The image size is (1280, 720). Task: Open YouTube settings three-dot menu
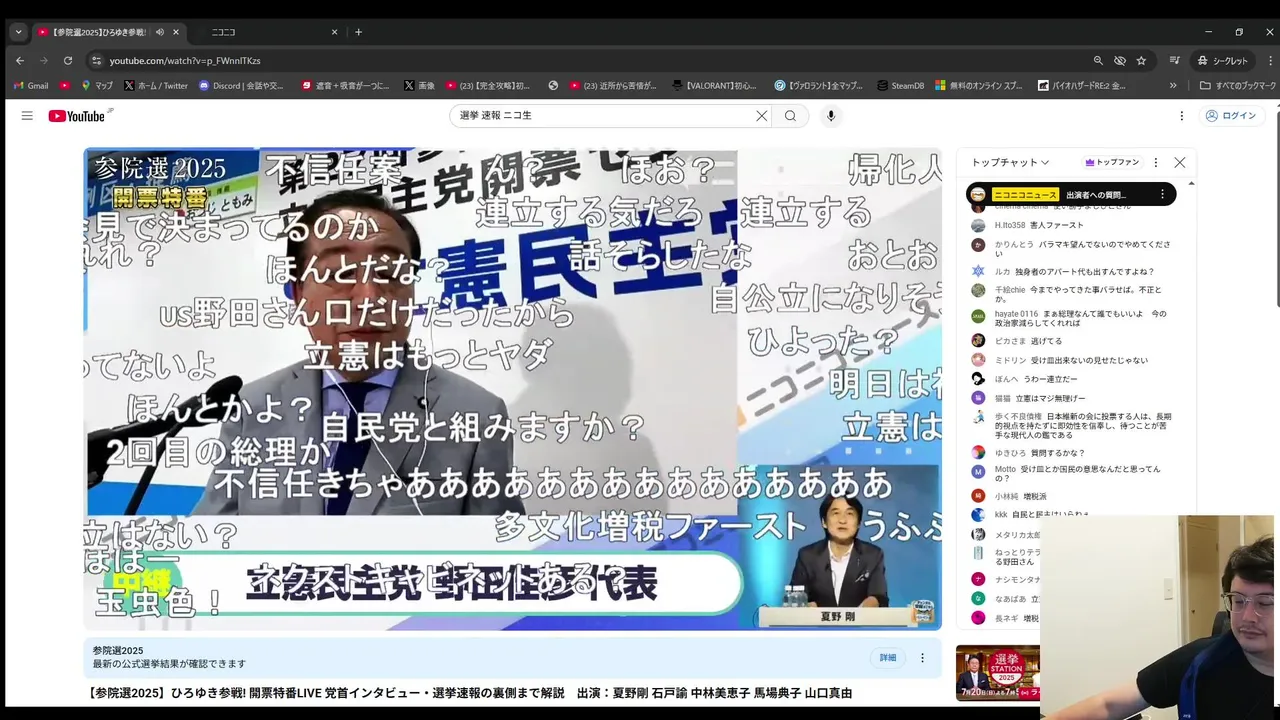click(x=1181, y=116)
